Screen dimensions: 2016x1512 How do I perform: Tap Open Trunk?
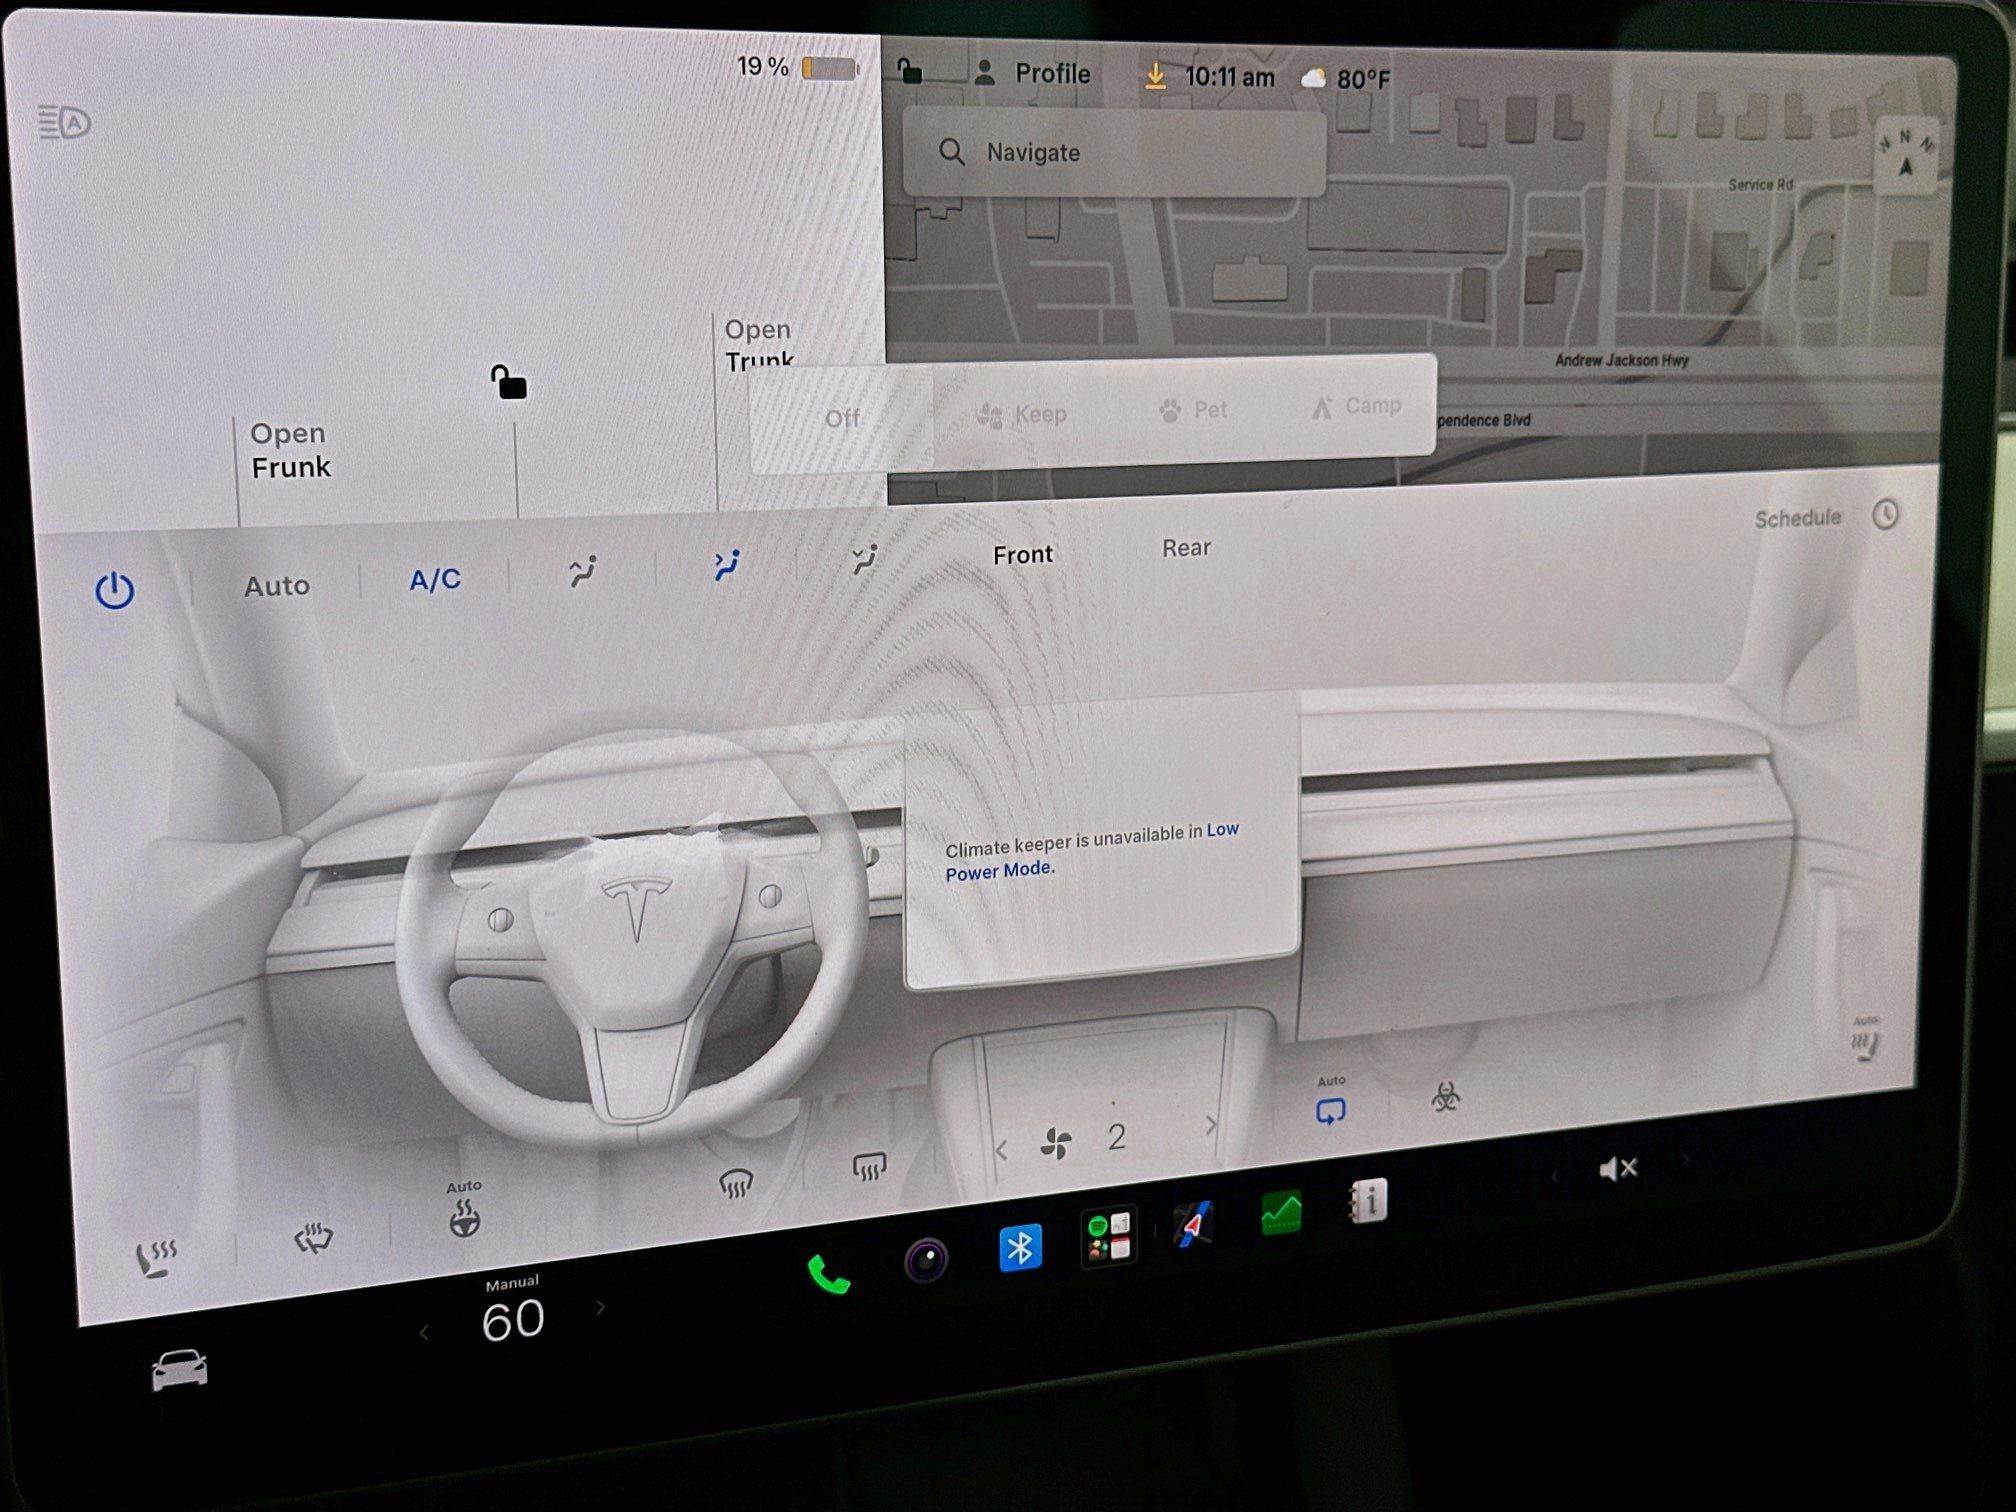pyautogui.click(x=759, y=345)
